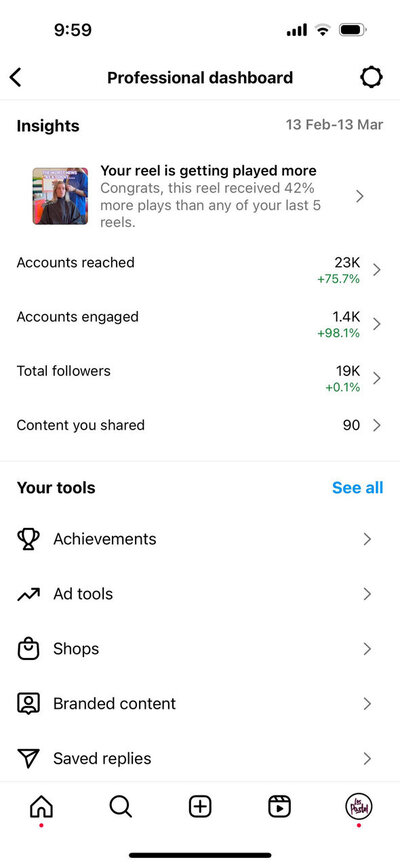Tap the Shops bag icon
Screen dimensions: 400x866
point(28,649)
